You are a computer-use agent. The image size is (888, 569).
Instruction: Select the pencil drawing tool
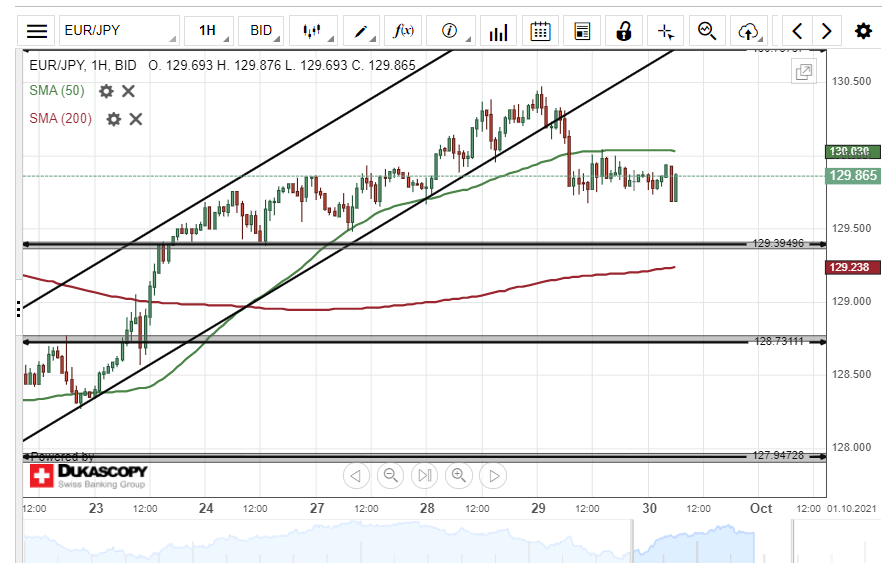point(360,31)
